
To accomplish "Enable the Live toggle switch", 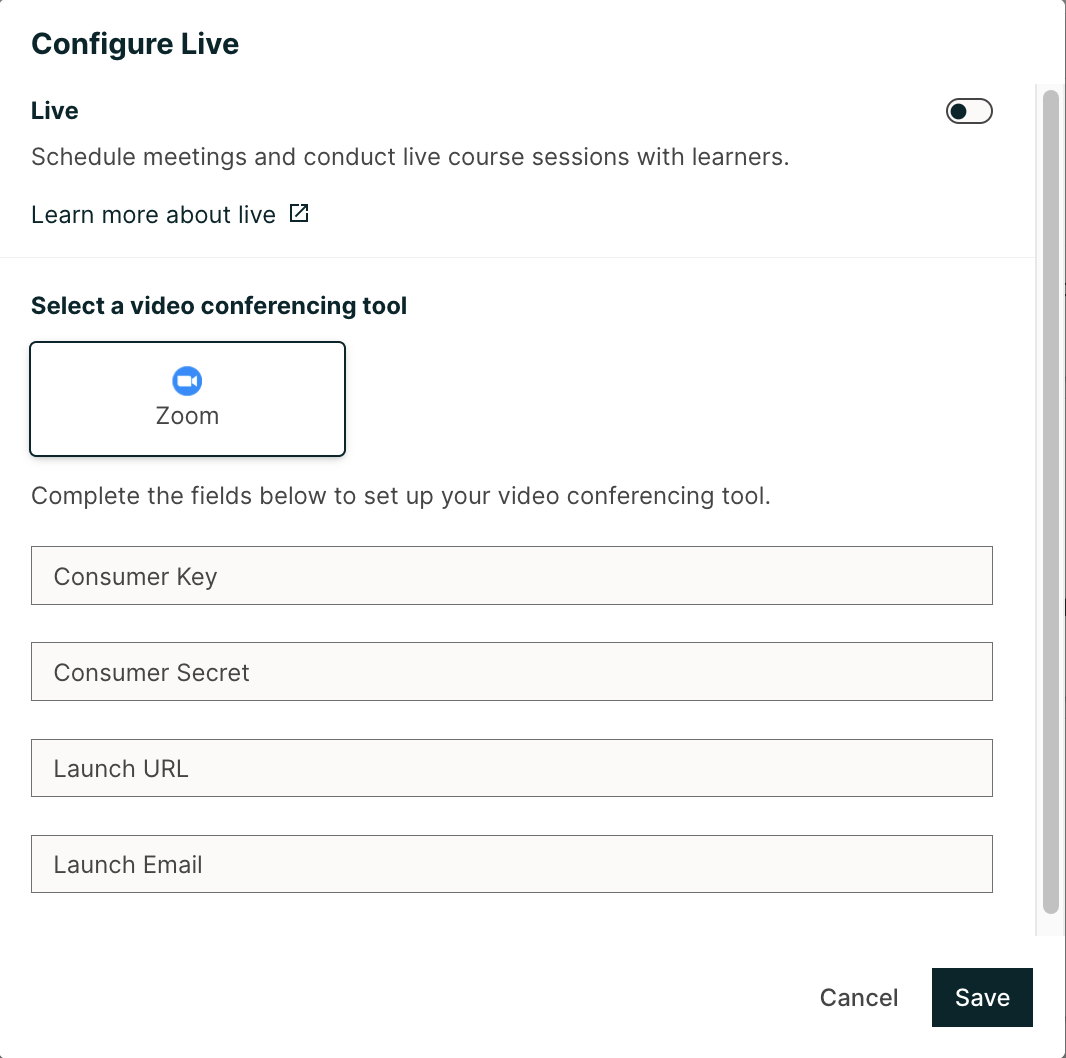I will pos(969,111).
